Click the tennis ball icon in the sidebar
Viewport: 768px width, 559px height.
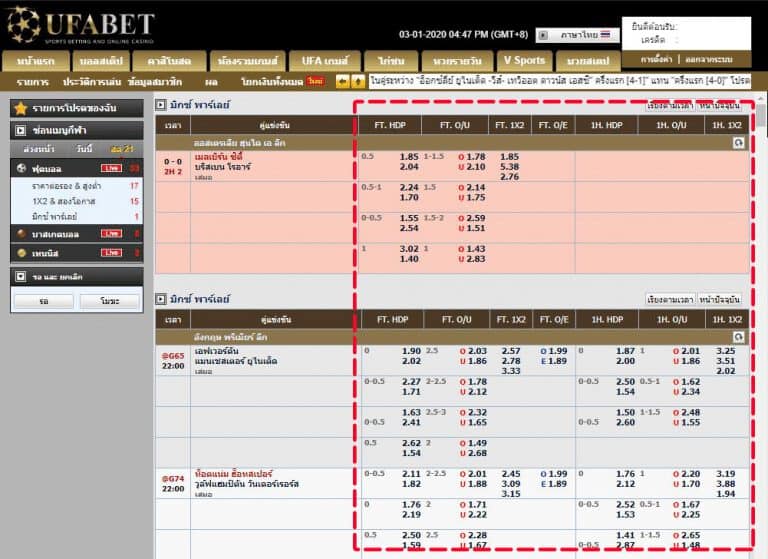point(21,253)
